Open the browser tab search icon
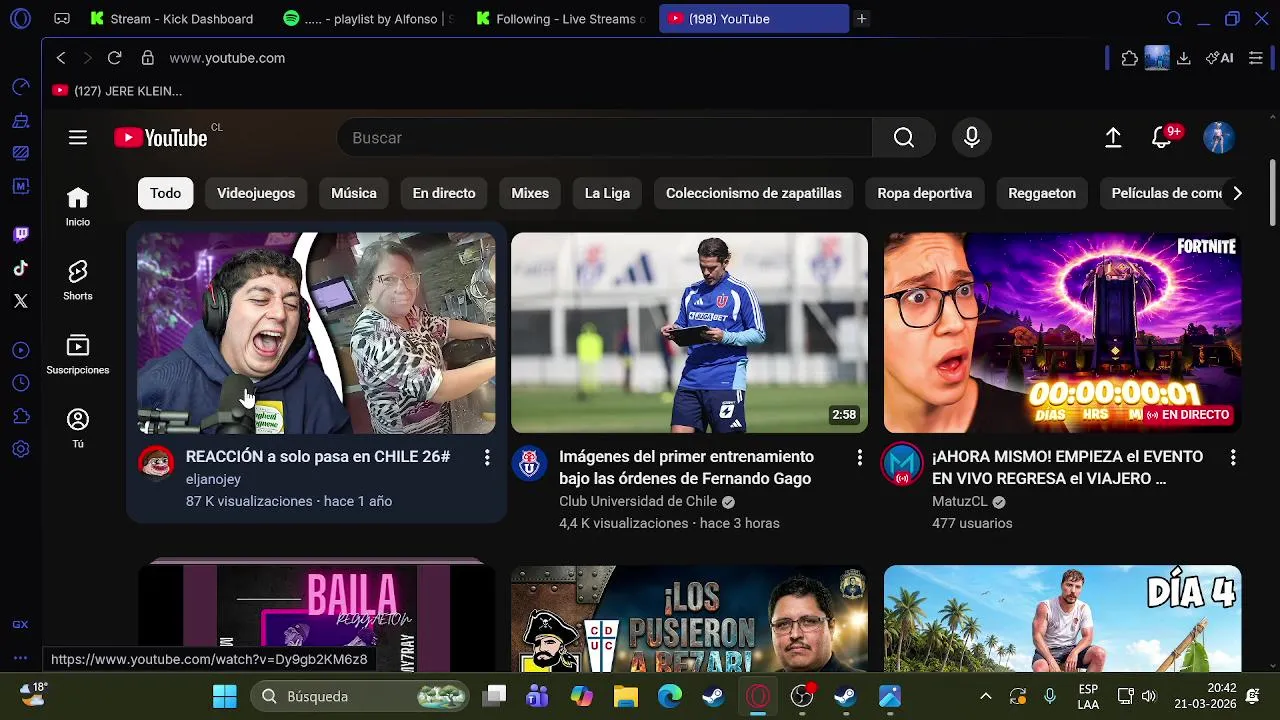The image size is (1280, 720). [1174, 19]
